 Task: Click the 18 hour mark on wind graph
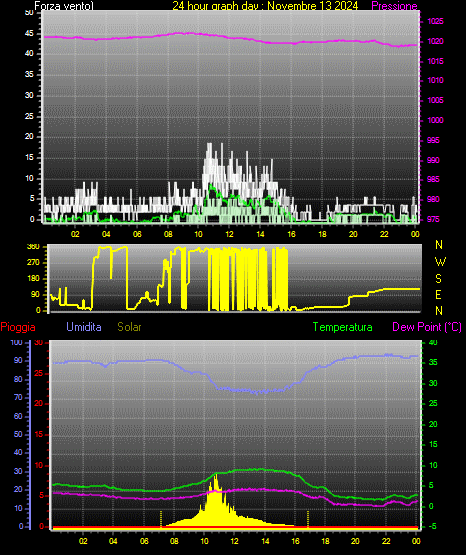tap(322, 234)
